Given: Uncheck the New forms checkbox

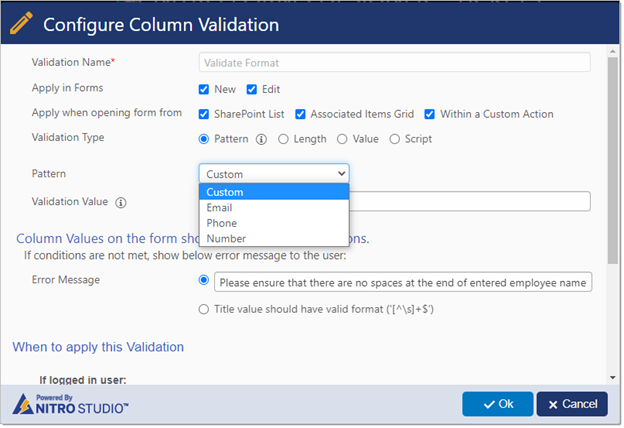Looking at the screenshot, I should point(204,89).
